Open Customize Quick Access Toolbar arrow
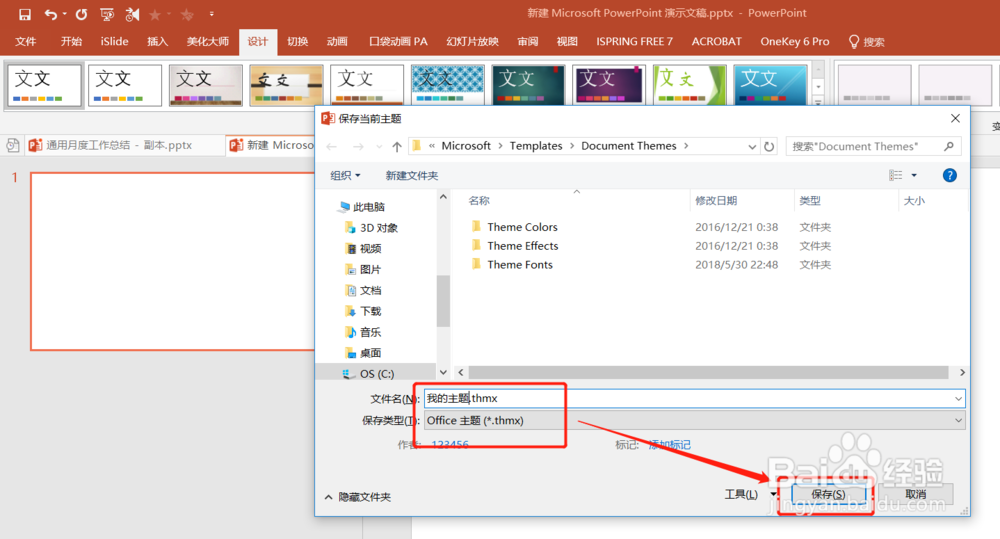 click(x=212, y=13)
